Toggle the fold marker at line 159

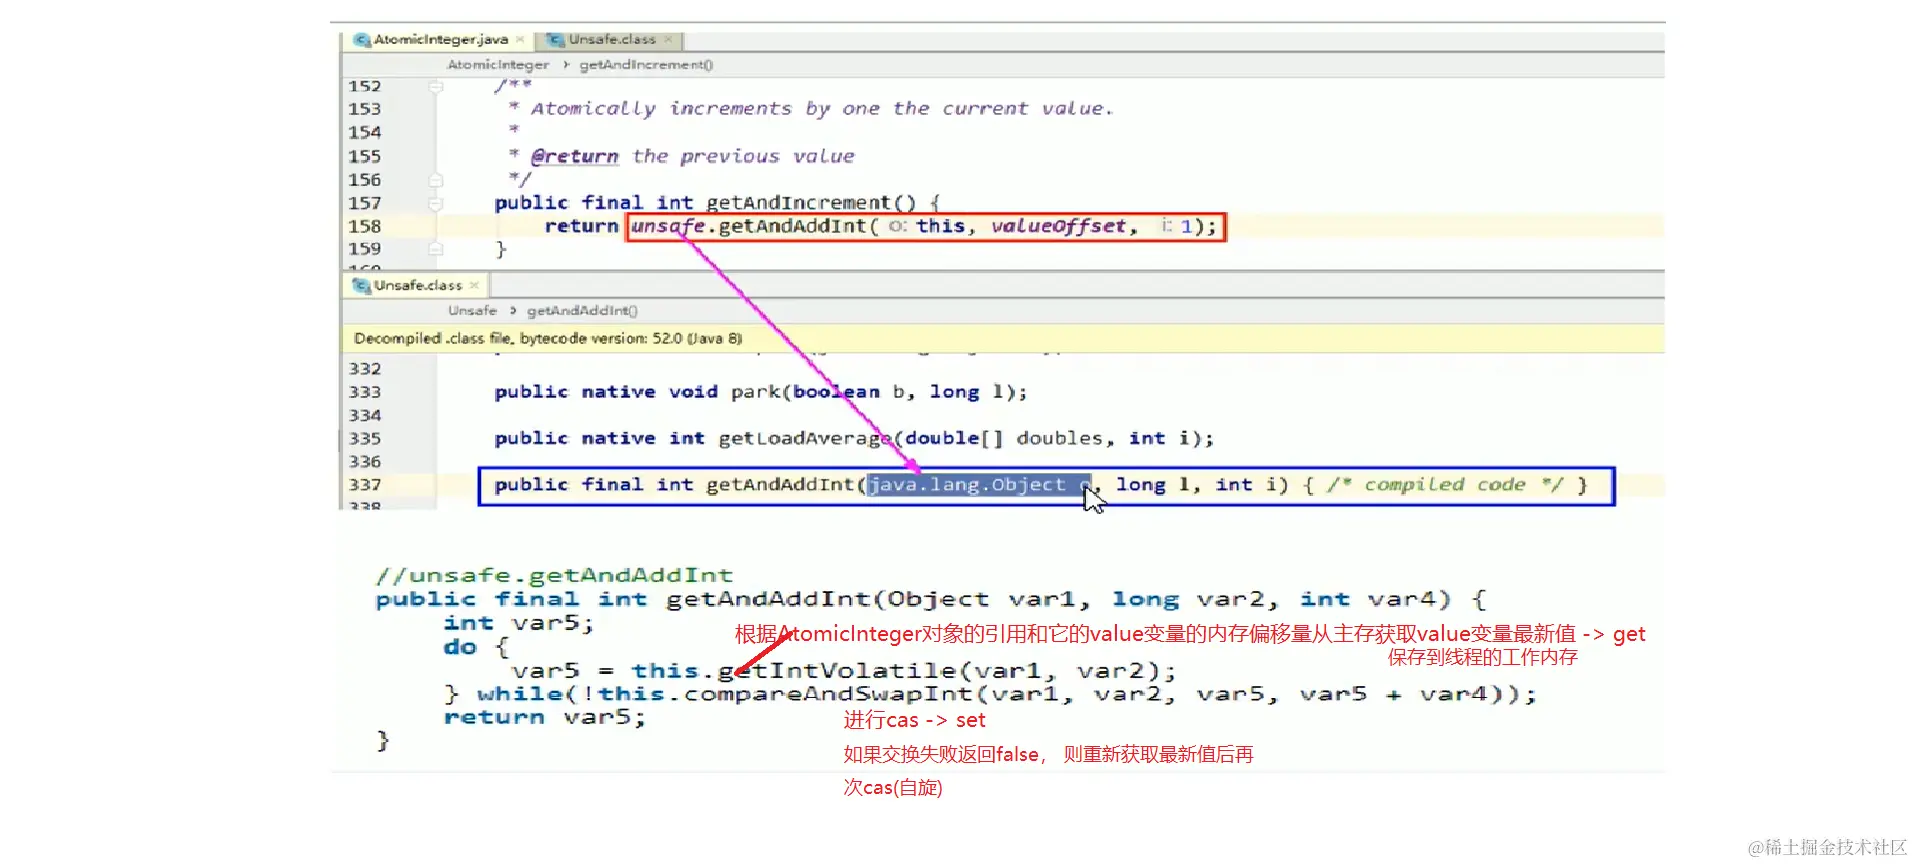click(436, 248)
